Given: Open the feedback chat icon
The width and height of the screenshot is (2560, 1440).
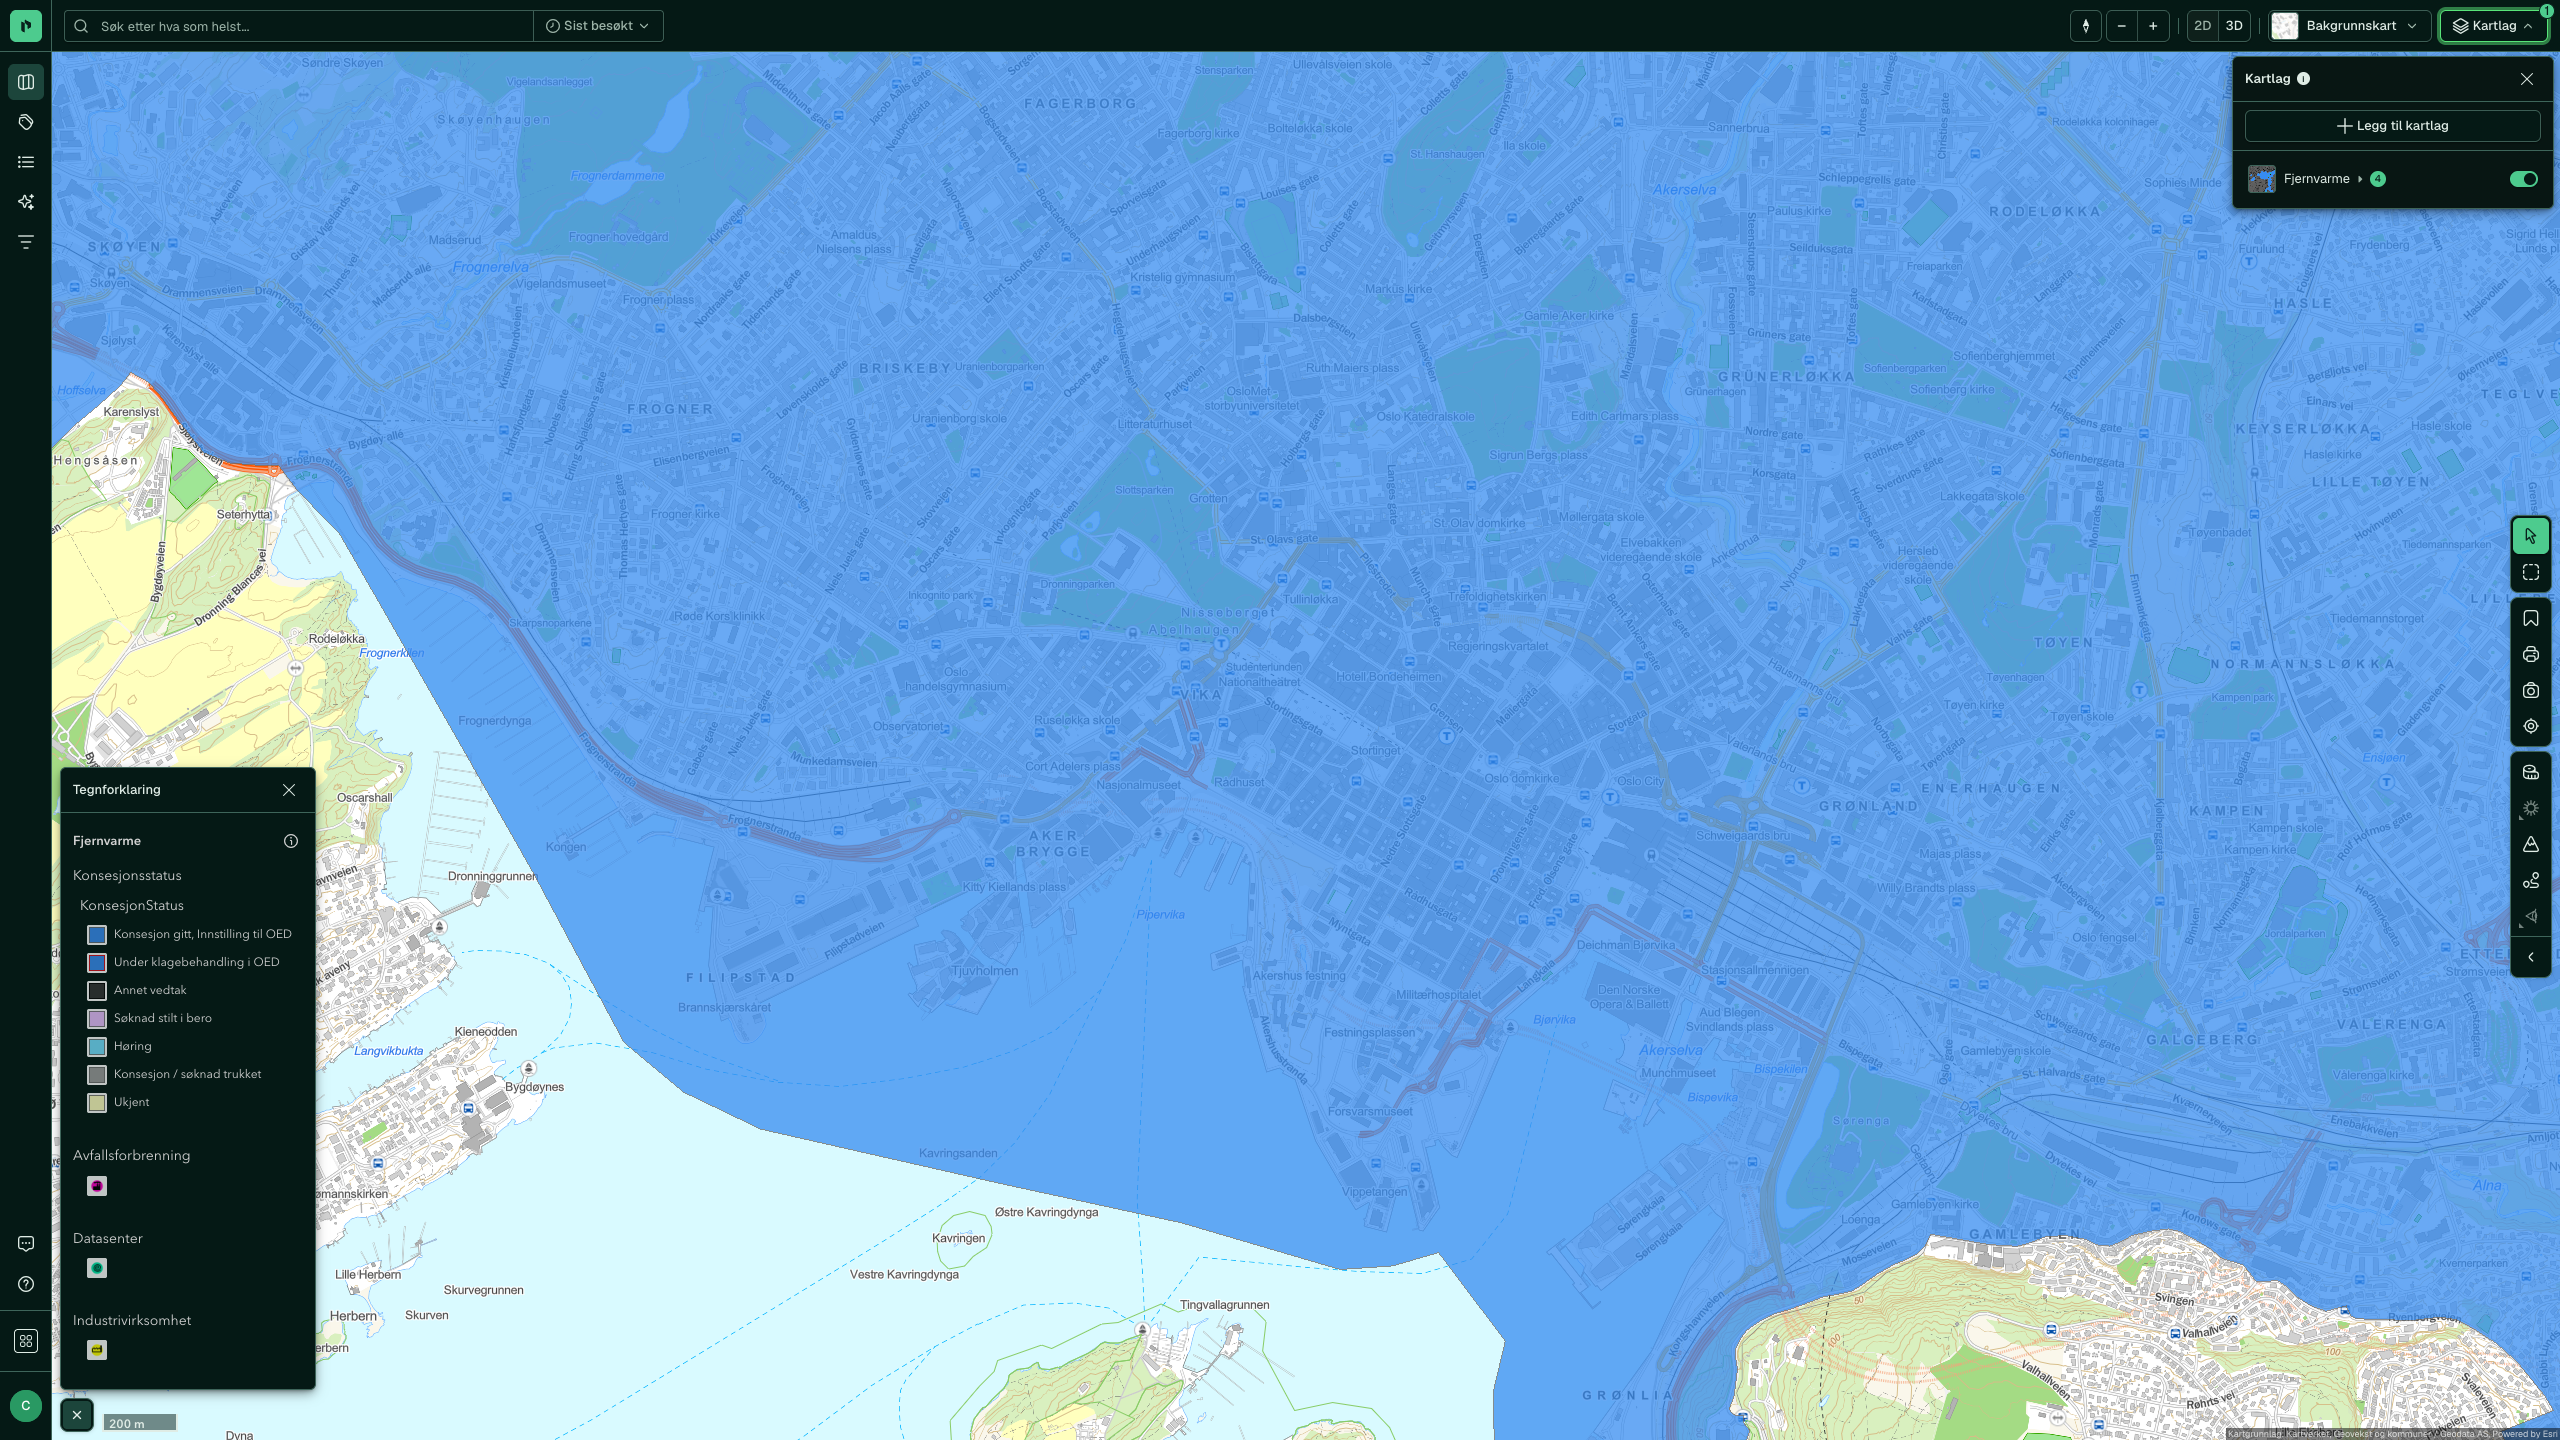Looking at the screenshot, I should pos(26,1244).
